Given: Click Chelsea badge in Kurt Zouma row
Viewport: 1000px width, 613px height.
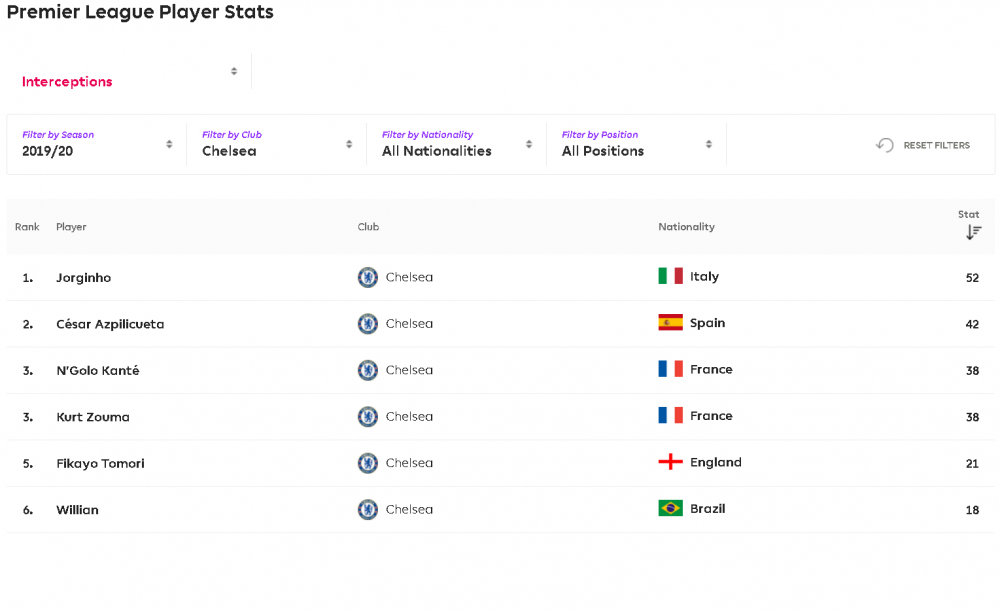Looking at the screenshot, I should point(367,417).
